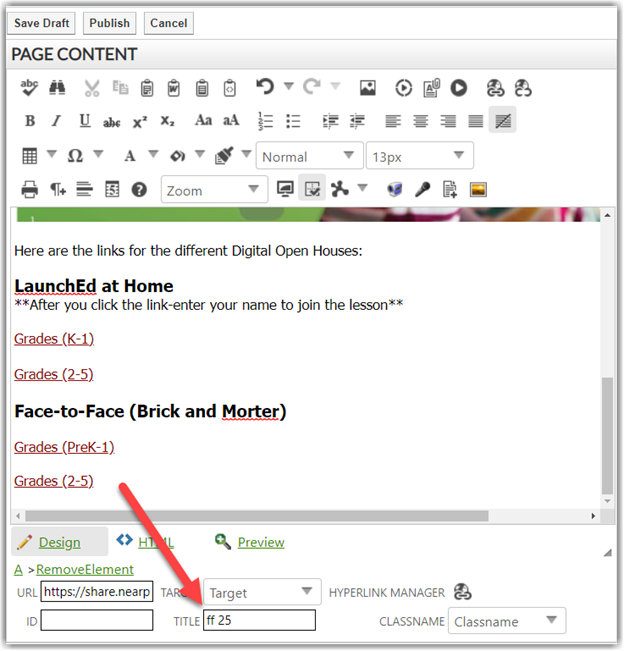
Task: Click the background color bucket icon
Action: point(177,156)
